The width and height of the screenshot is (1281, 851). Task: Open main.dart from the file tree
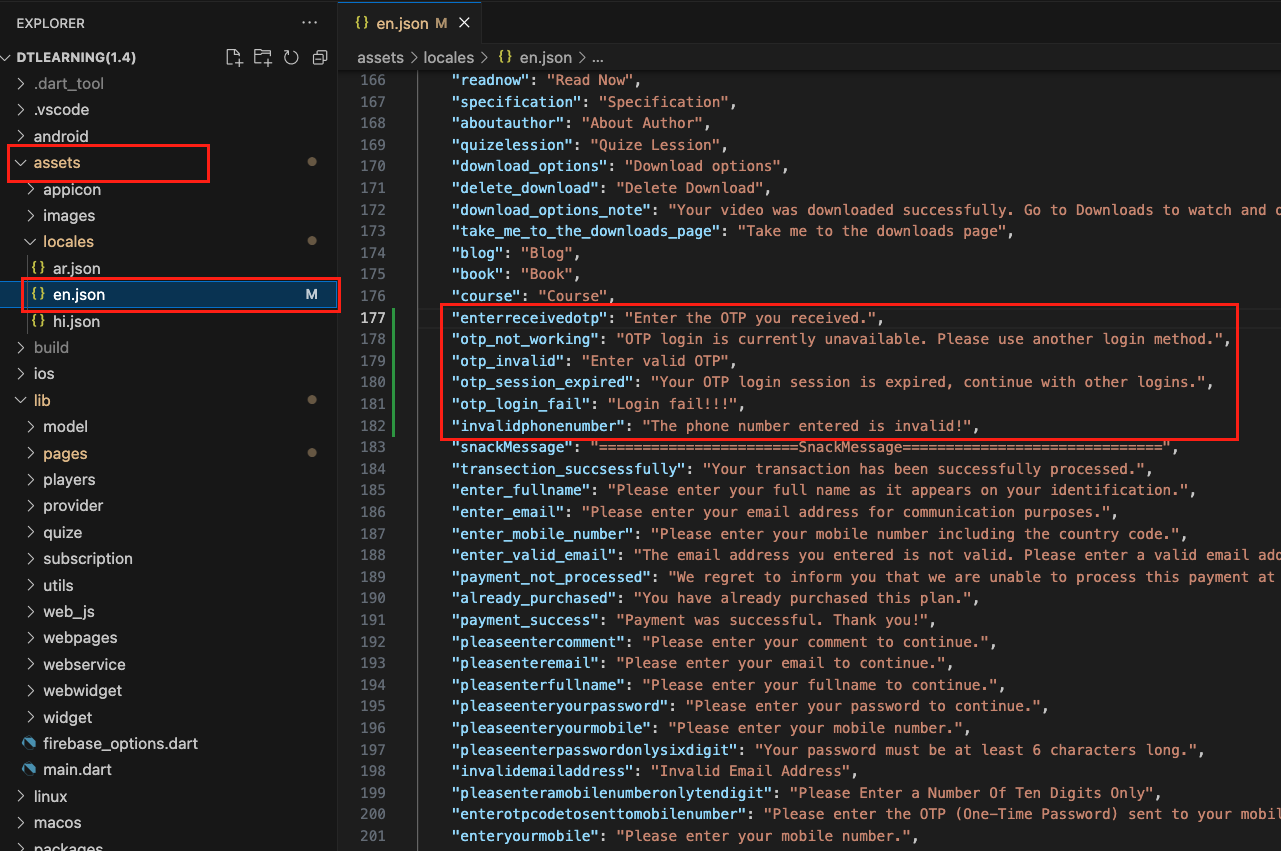pos(77,769)
